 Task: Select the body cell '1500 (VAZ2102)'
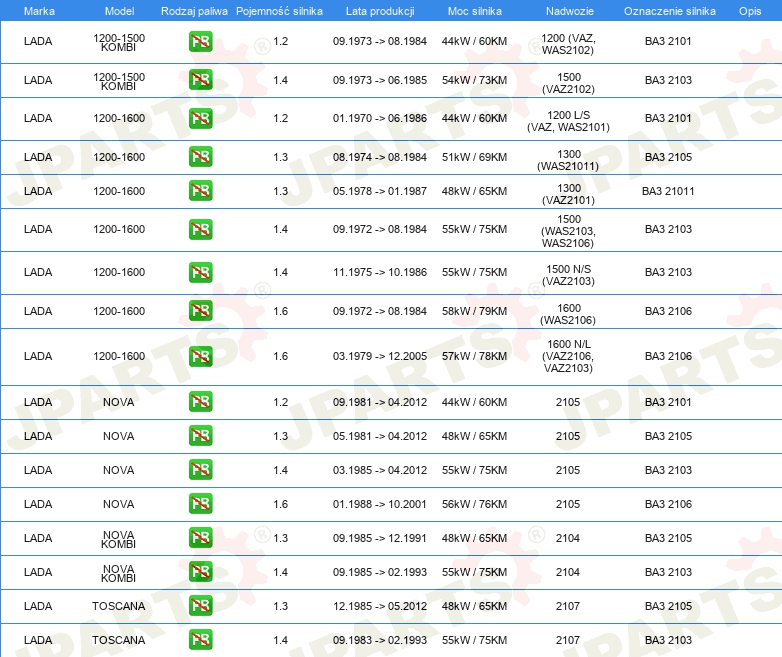coord(569,83)
